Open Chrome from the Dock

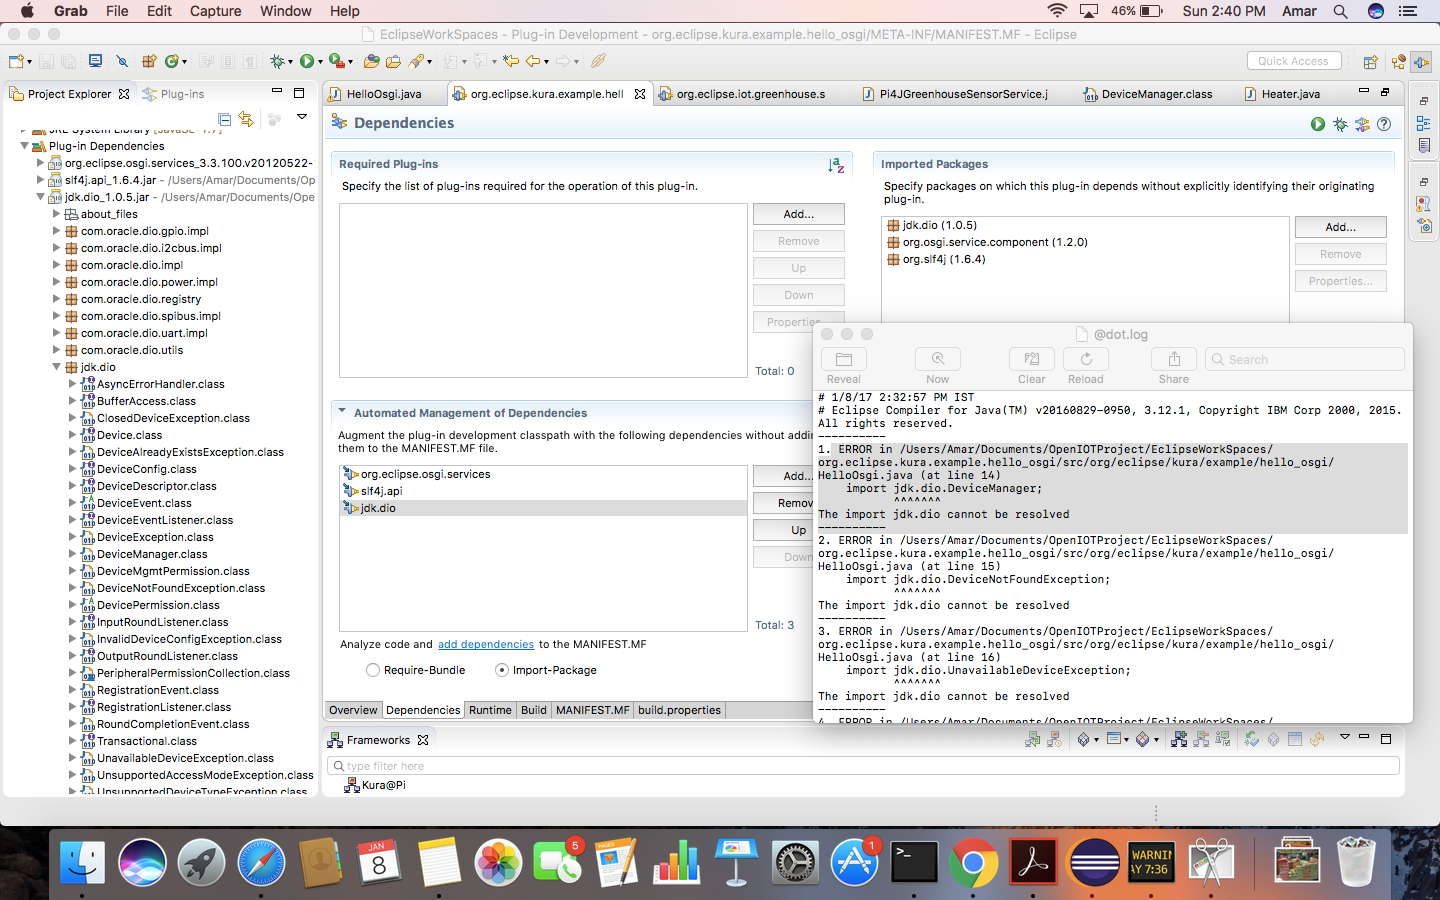(x=973, y=863)
